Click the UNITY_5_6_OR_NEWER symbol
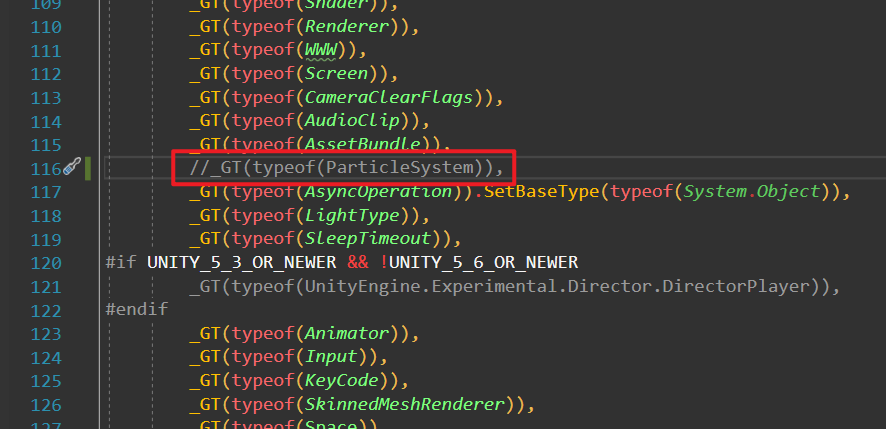Screen dimensions: 886x429 (x=484, y=263)
